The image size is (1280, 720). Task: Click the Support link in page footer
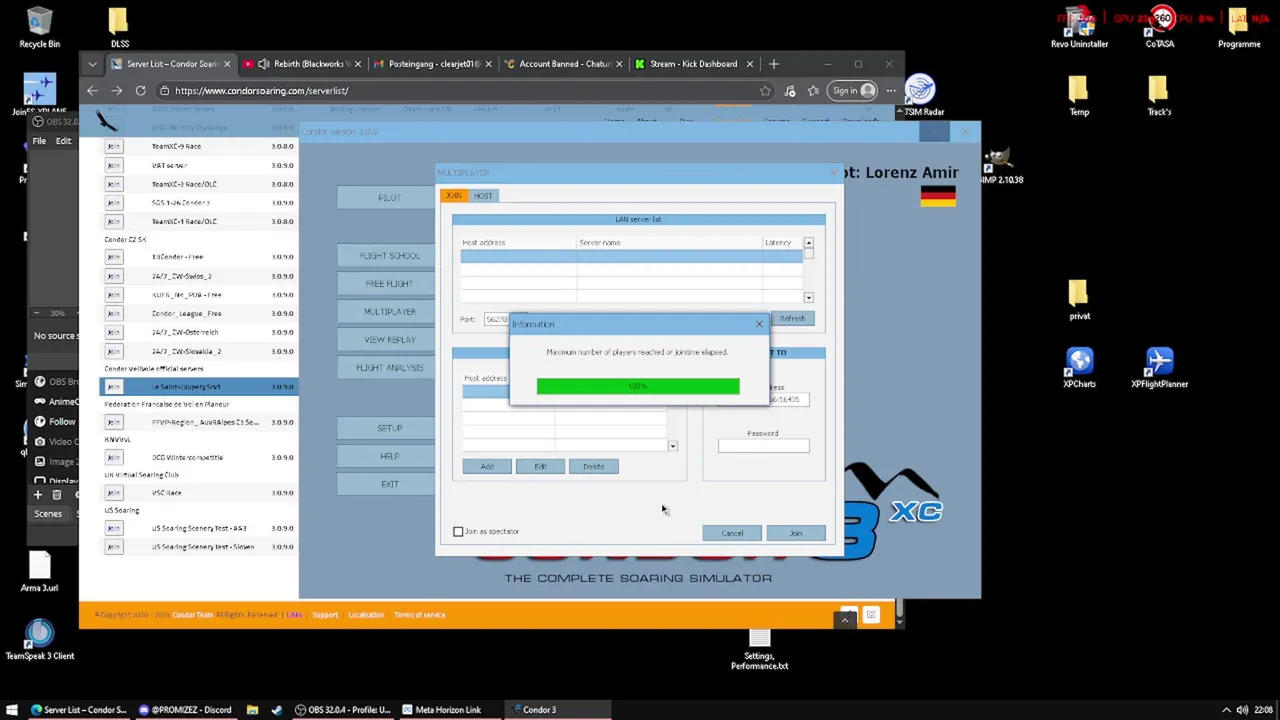325,615
